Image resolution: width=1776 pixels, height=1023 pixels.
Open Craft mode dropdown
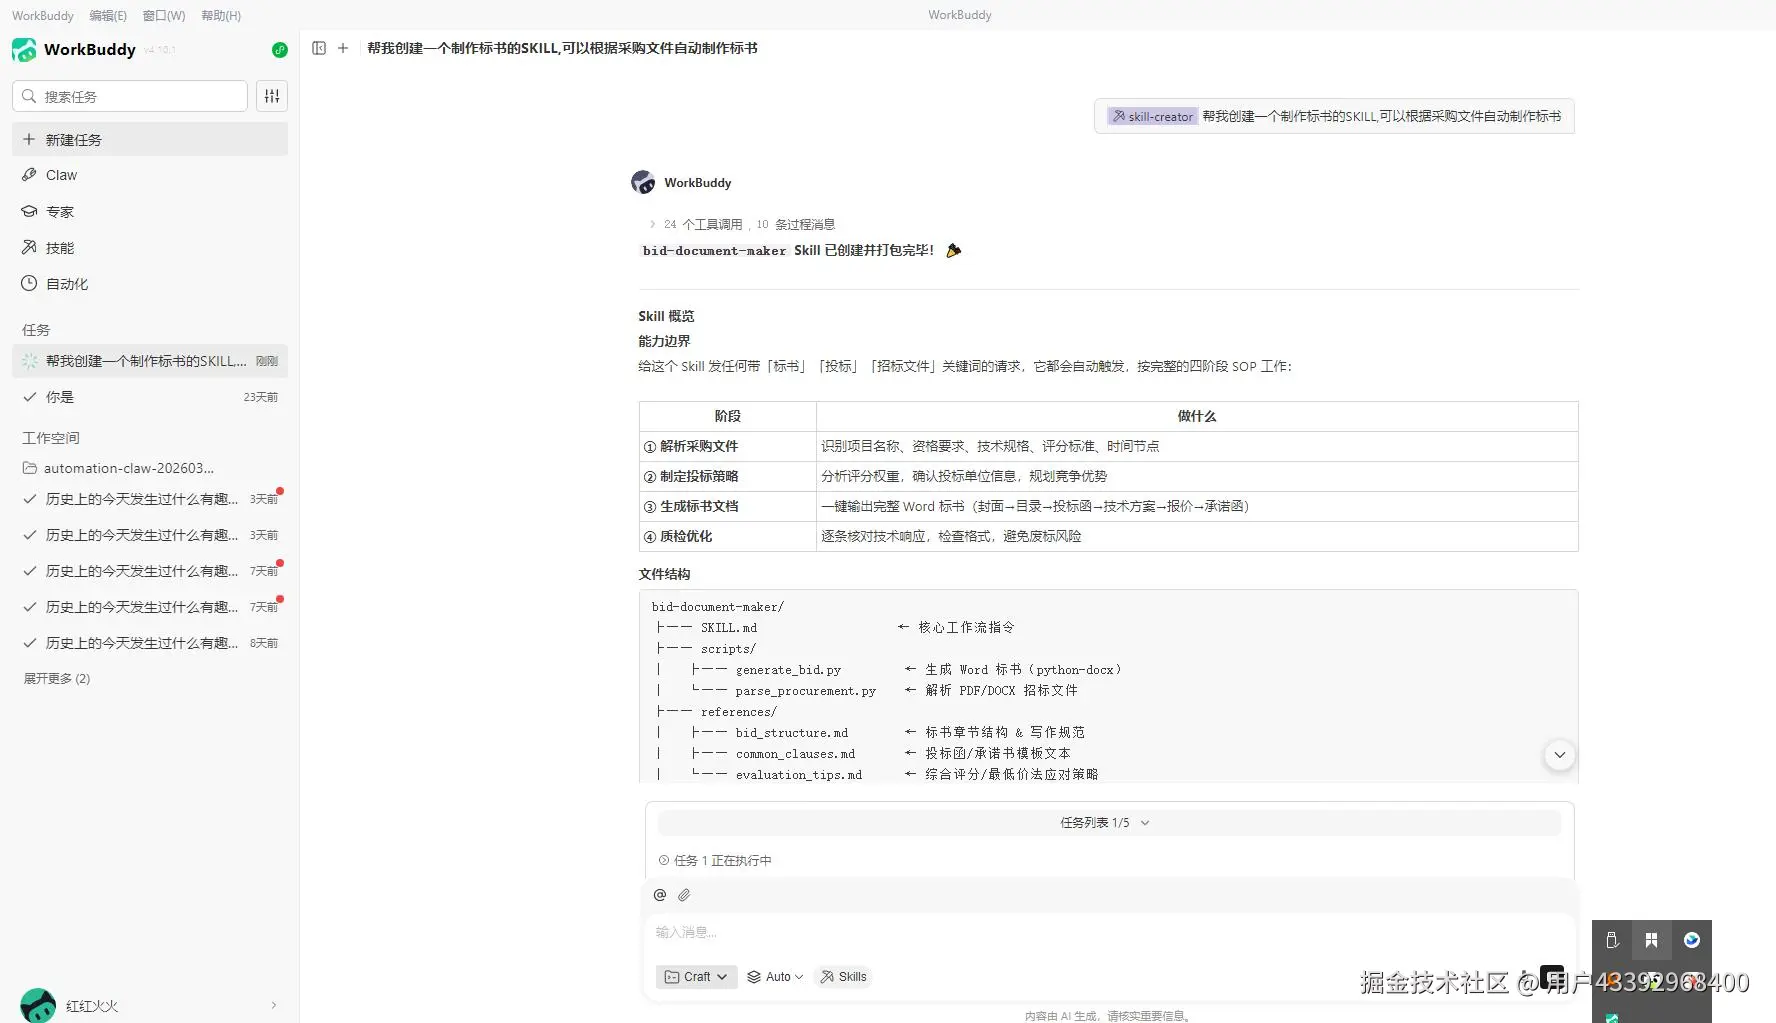click(x=696, y=977)
